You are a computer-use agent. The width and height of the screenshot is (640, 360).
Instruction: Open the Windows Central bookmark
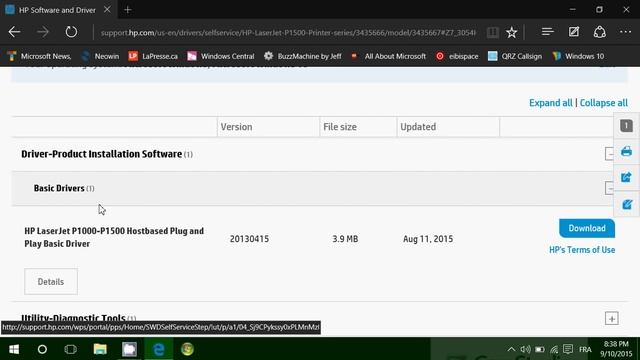click(221, 56)
